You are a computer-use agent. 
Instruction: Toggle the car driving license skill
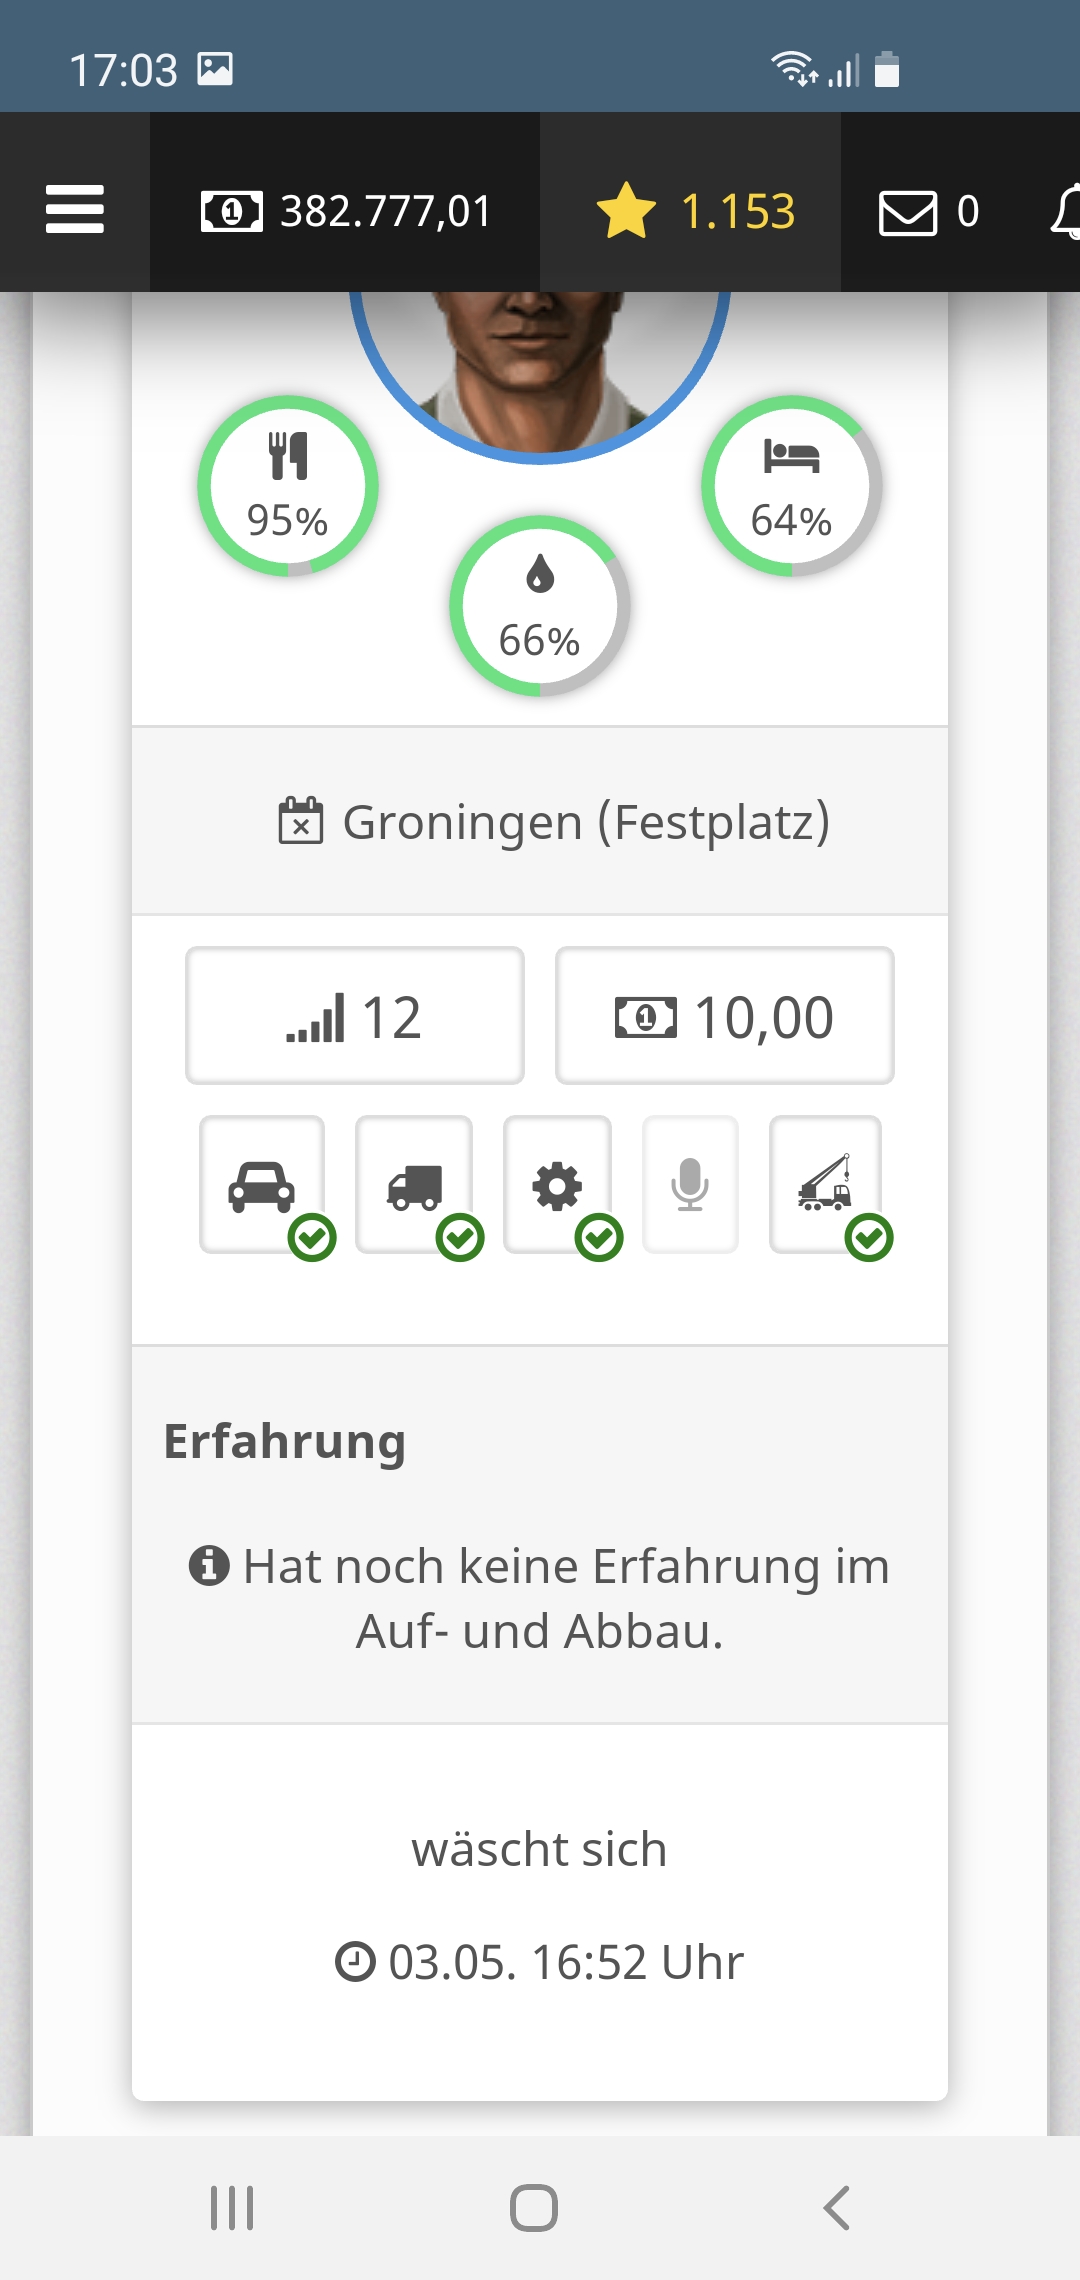coord(262,1184)
